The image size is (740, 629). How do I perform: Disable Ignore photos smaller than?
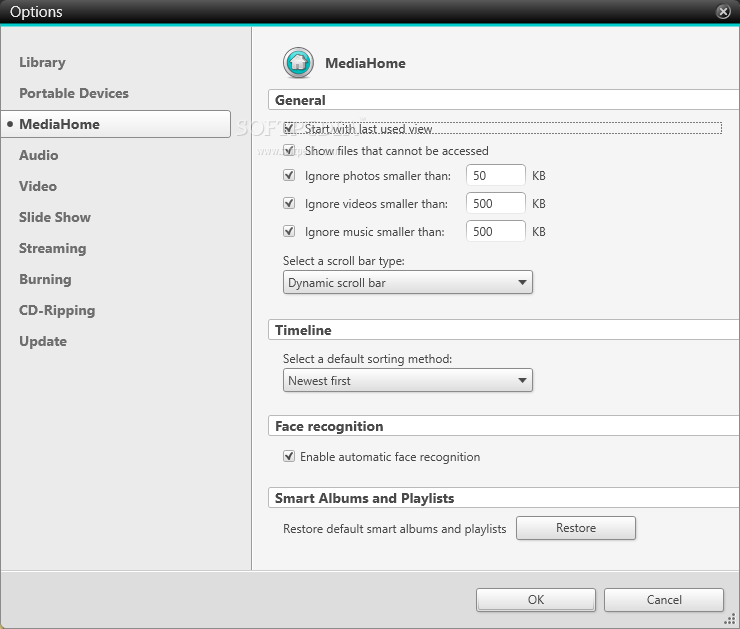[289, 176]
